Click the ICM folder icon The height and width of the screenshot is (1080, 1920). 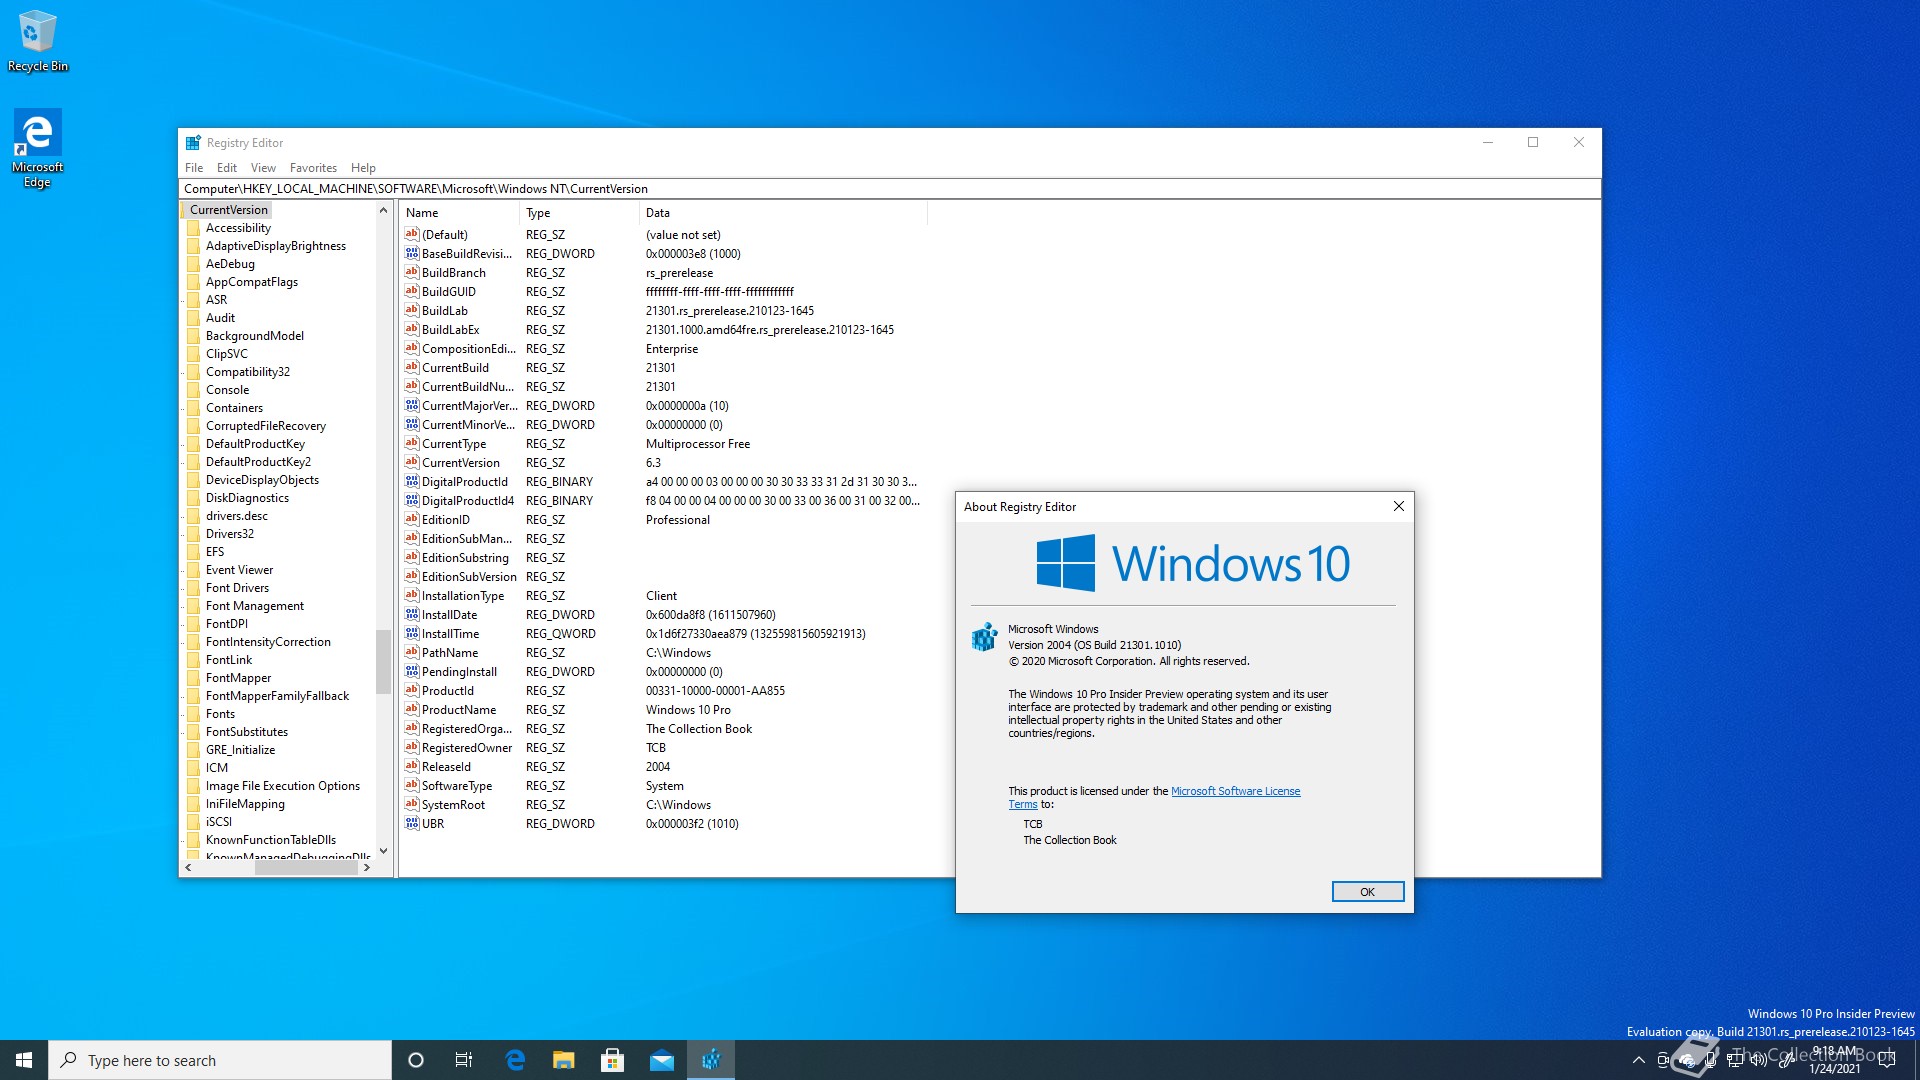[194, 768]
